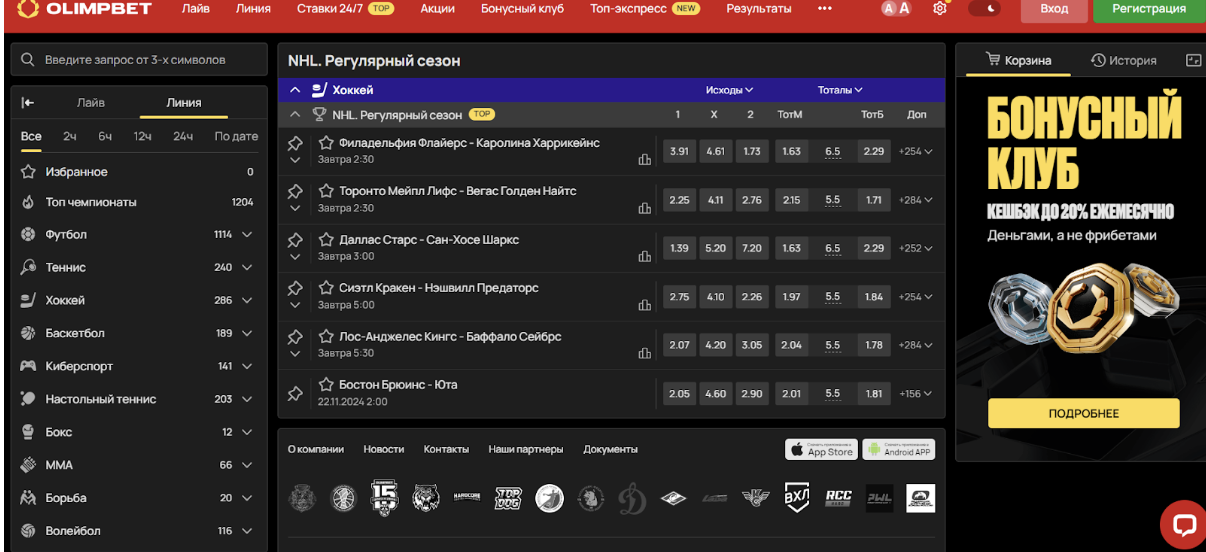Click the search magnifier icon
This screenshot has width=1206, height=552.
[x=28, y=60]
